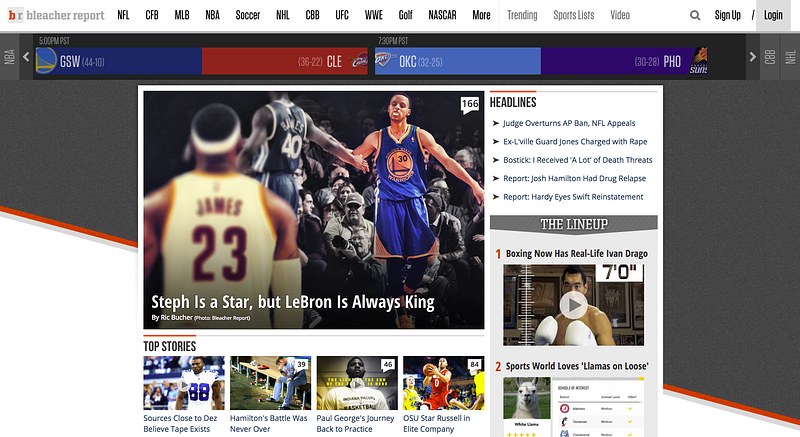
Task: Click the Phoenix Suns logo
Action: pos(698,61)
